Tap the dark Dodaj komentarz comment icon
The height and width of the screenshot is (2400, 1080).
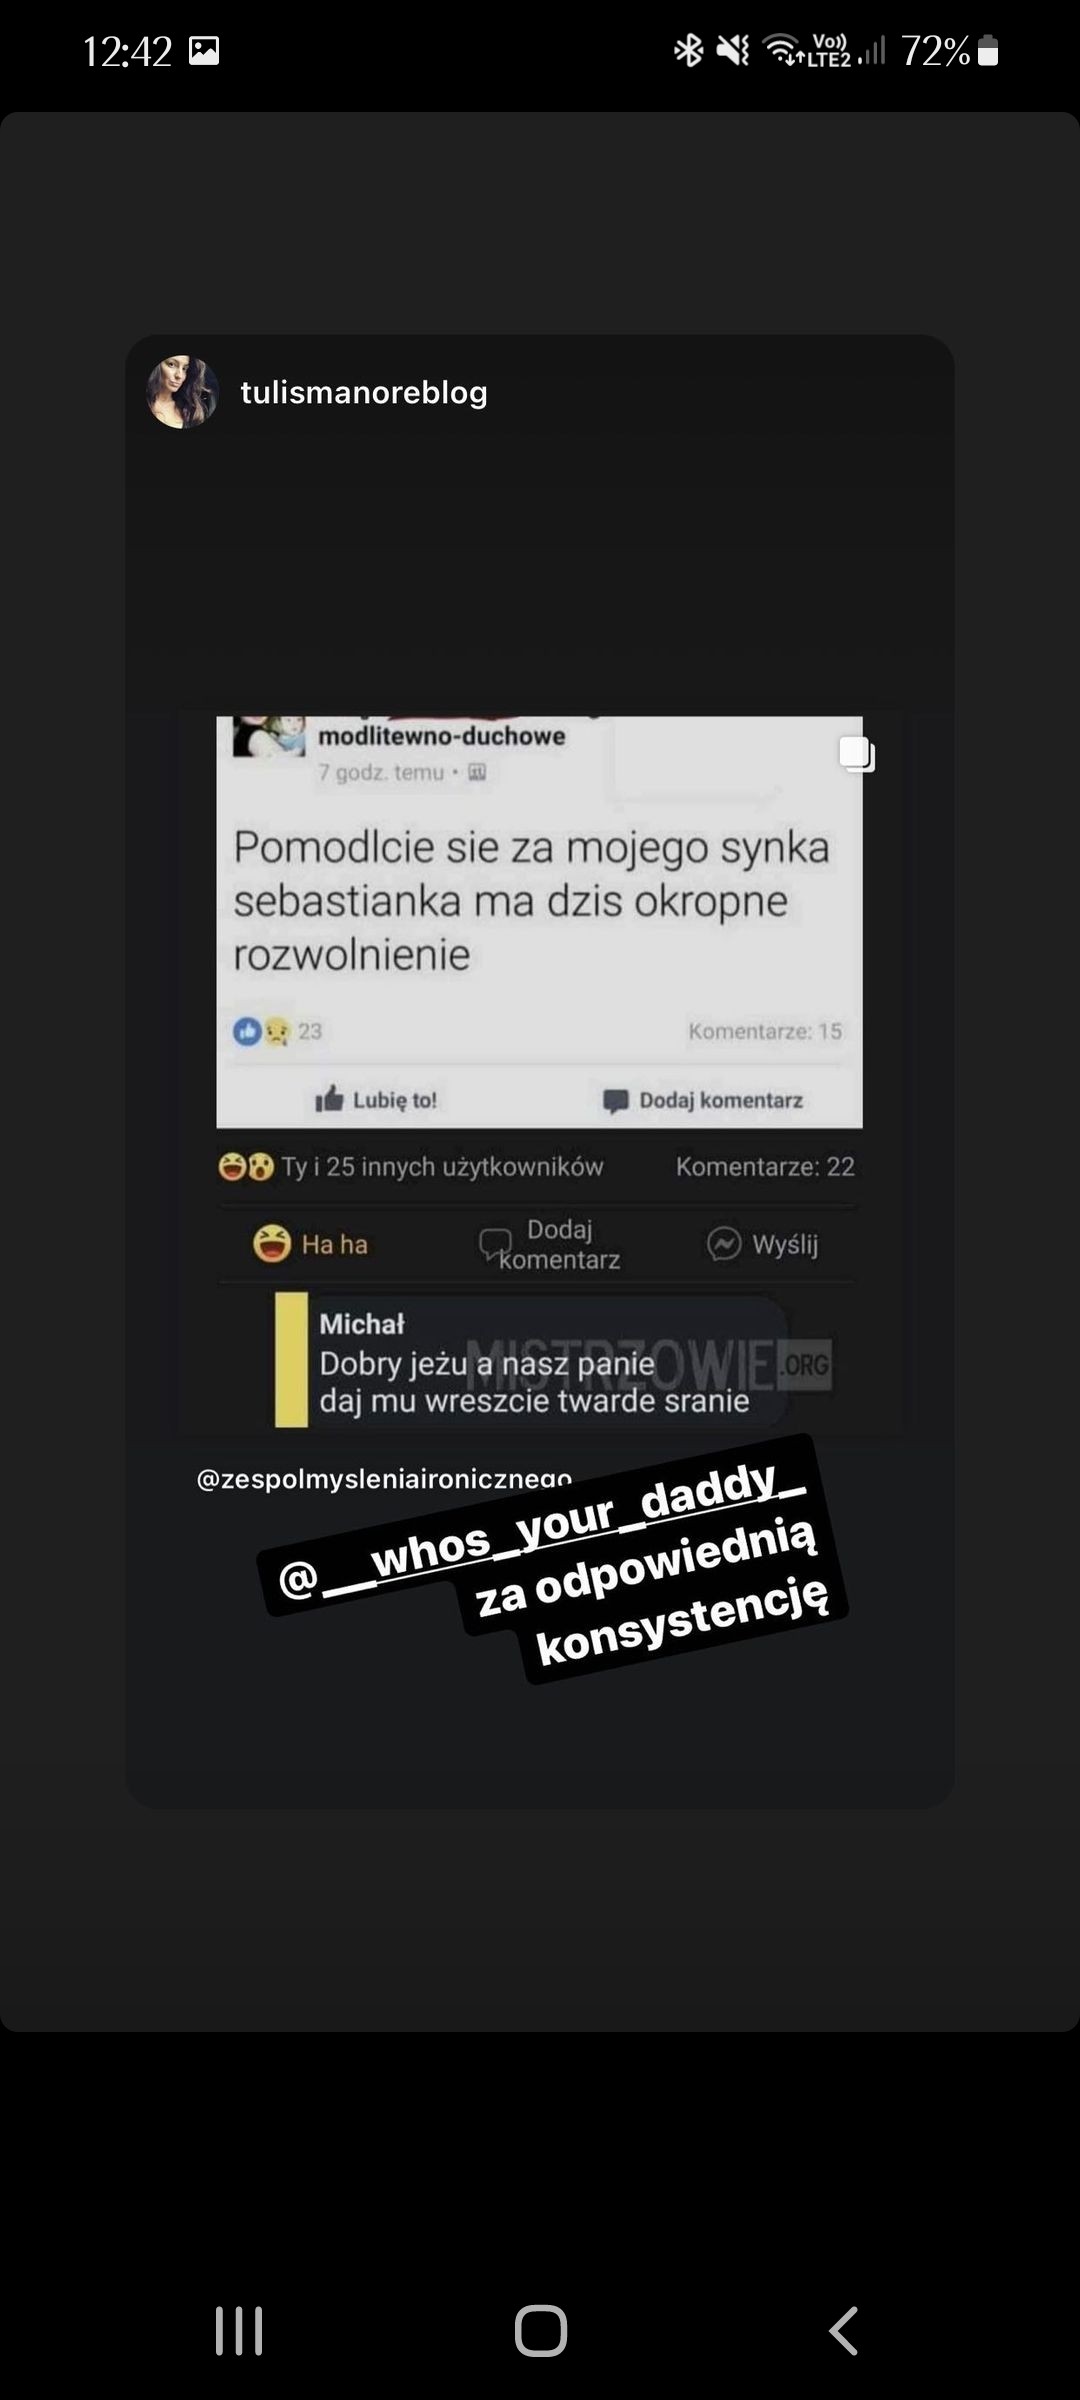point(495,1244)
